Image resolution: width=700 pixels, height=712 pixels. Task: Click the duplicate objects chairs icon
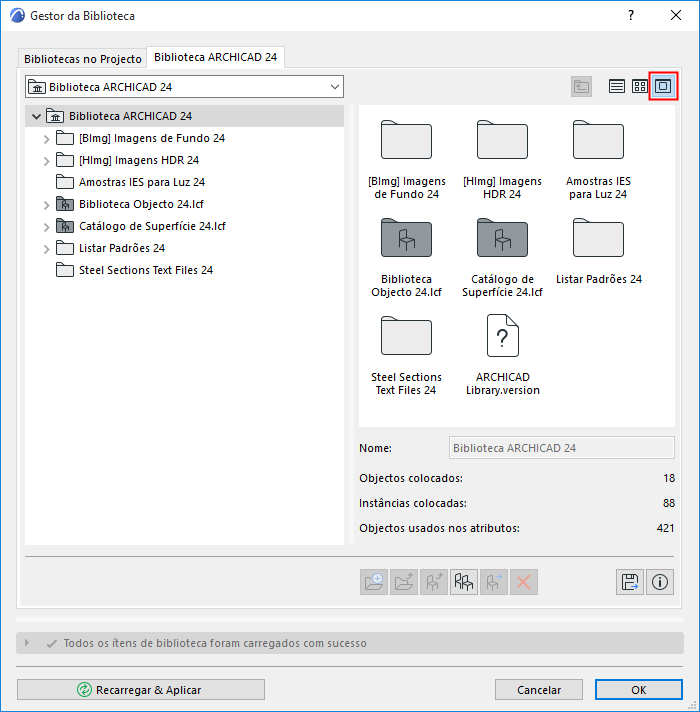coord(463,582)
